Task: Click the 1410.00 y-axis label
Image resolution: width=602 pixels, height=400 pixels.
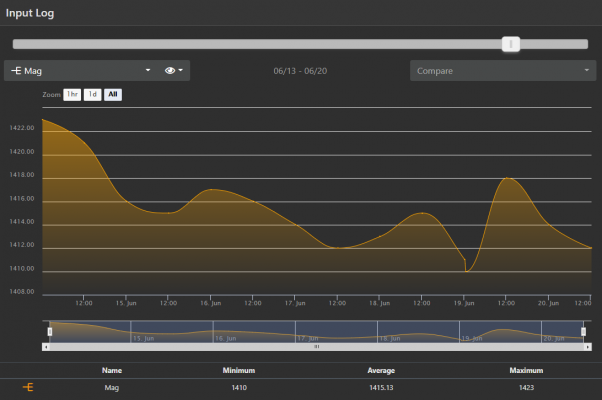Action: pos(22,269)
